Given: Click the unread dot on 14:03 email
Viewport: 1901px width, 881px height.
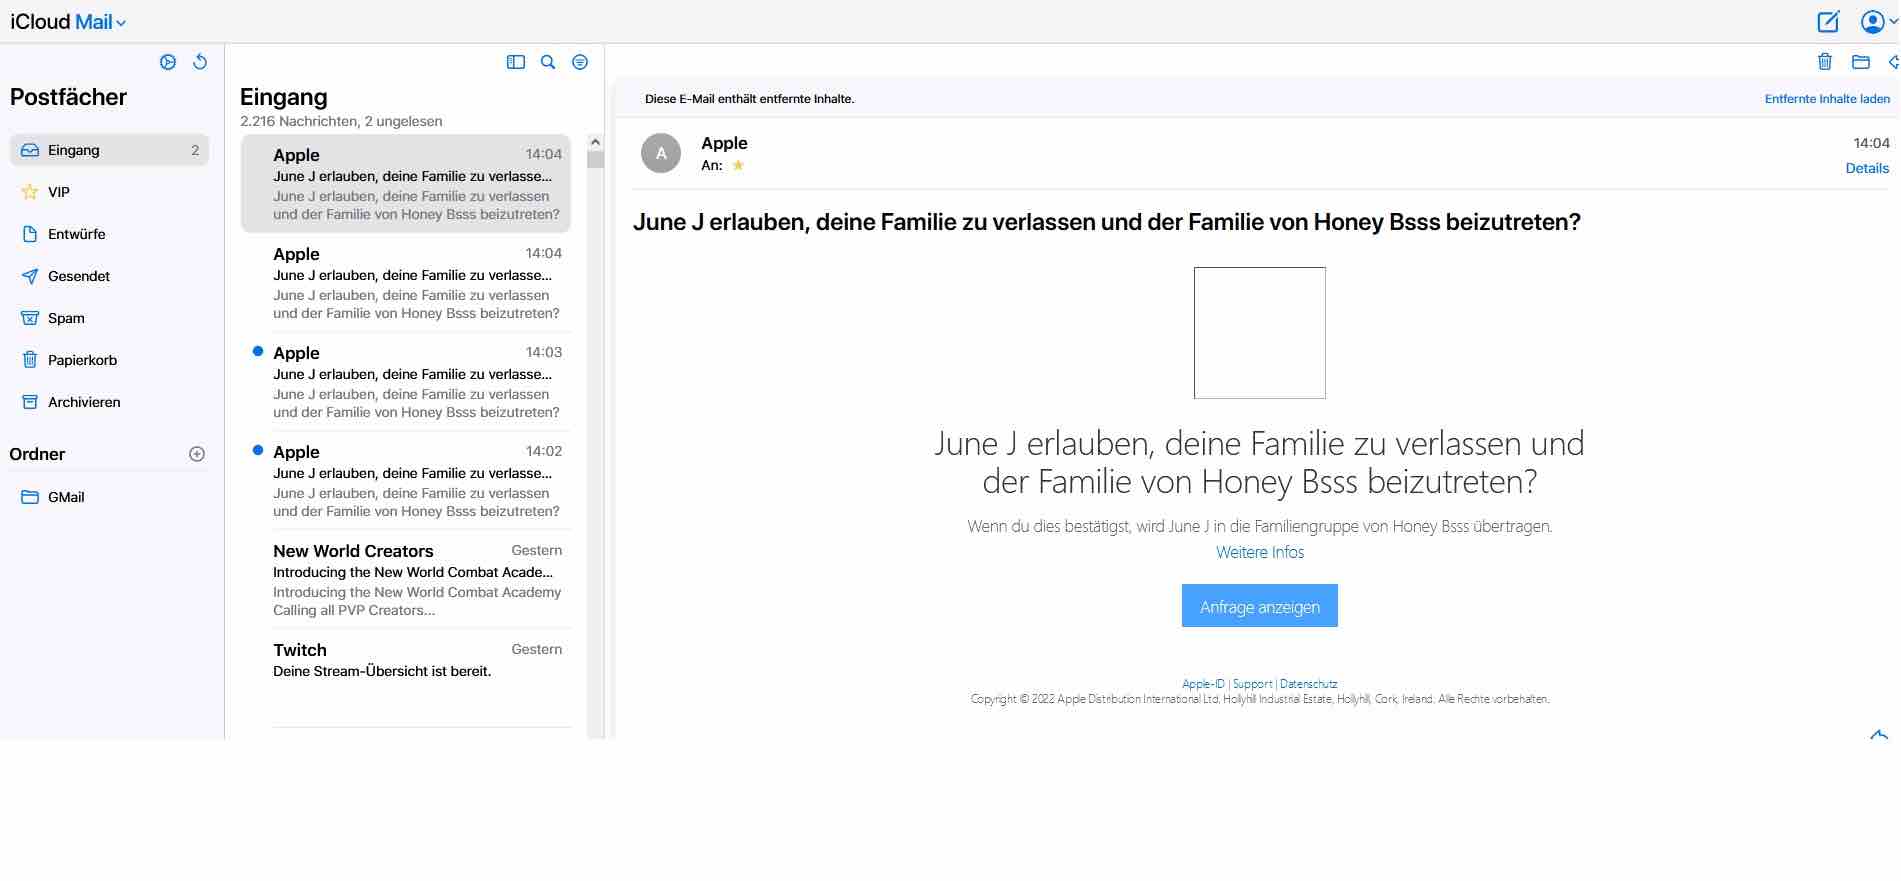Looking at the screenshot, I should pos(258,351).
